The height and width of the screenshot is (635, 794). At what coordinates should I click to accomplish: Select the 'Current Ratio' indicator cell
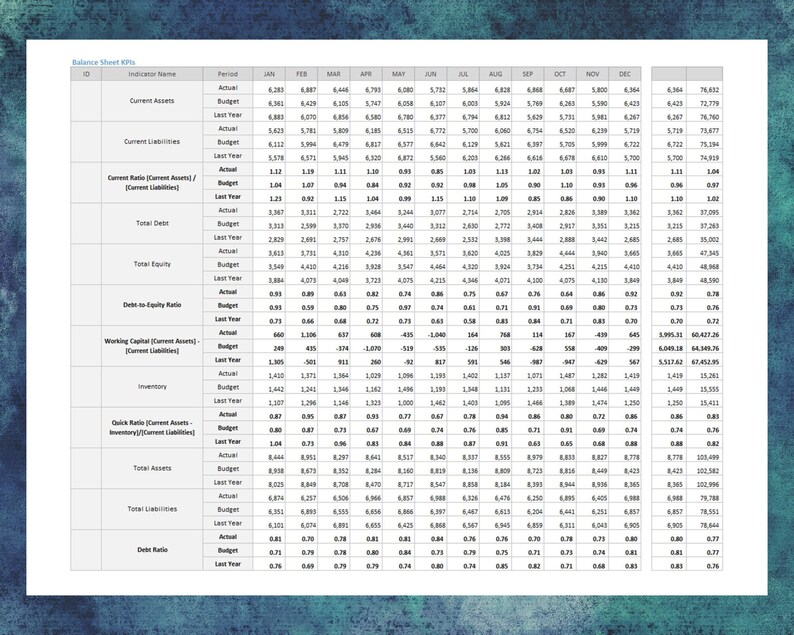click(x=152, y=183)
